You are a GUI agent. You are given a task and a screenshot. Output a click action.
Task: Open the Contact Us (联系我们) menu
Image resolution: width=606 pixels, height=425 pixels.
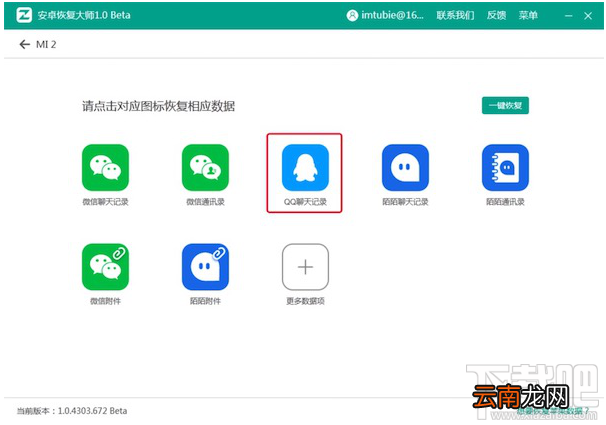(x=455, y=15)
